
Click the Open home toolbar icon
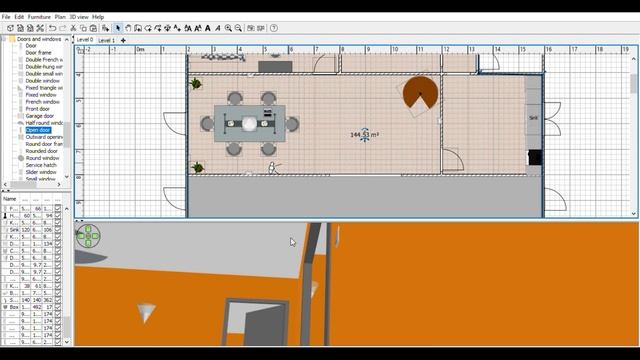click(x=20, y=28)
